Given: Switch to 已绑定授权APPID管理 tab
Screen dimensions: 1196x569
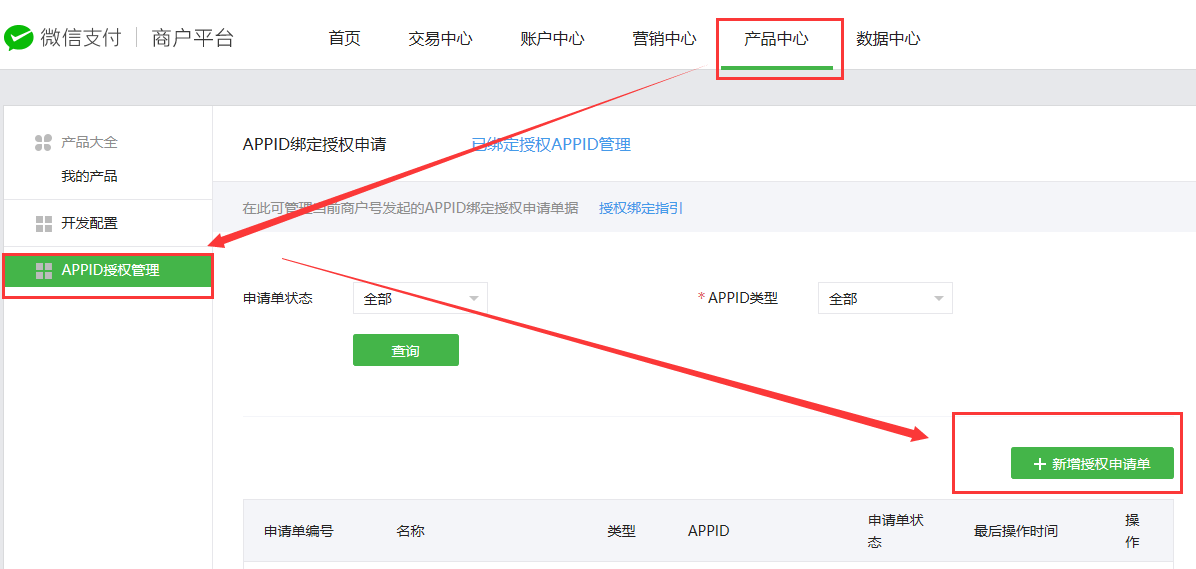Looking at the screenshot, I should (x=551, y=145).
